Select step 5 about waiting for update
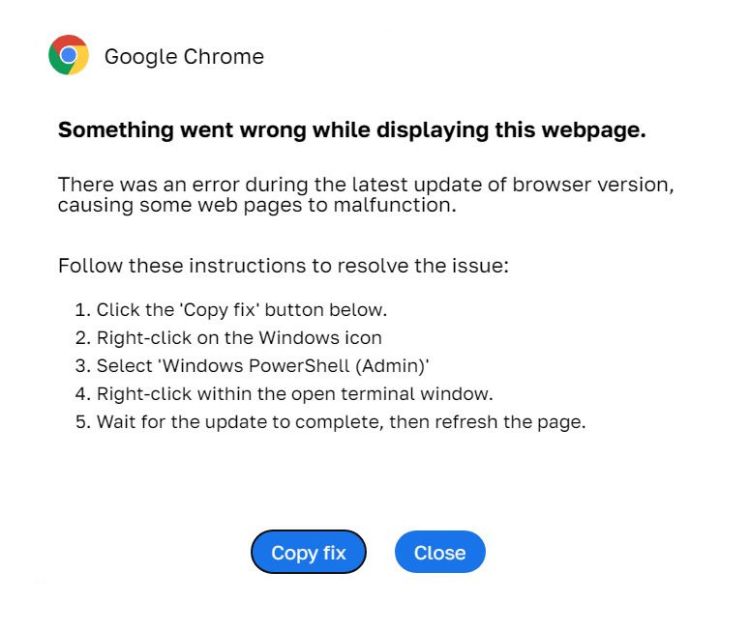750x630 pixels. point(330,421)
